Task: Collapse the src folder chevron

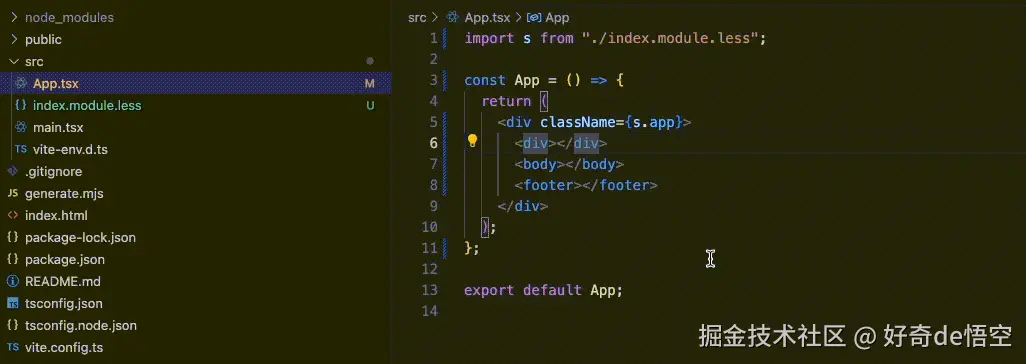Action: pyautogui.click(x=14, y=62)
